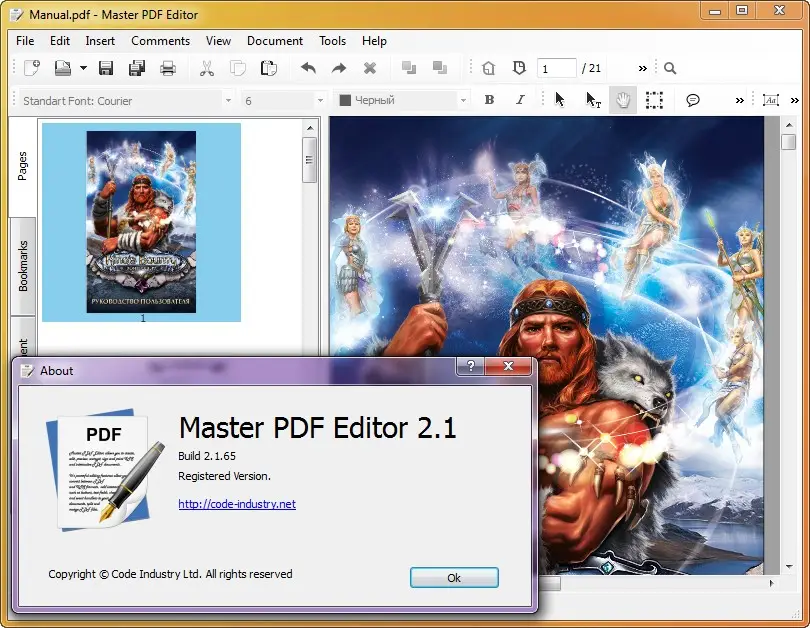This screenshot has width=810, height=628.
Task: Expand the open-file dropdown arrow
Action: pyautogui.click(x=83, y=68)
